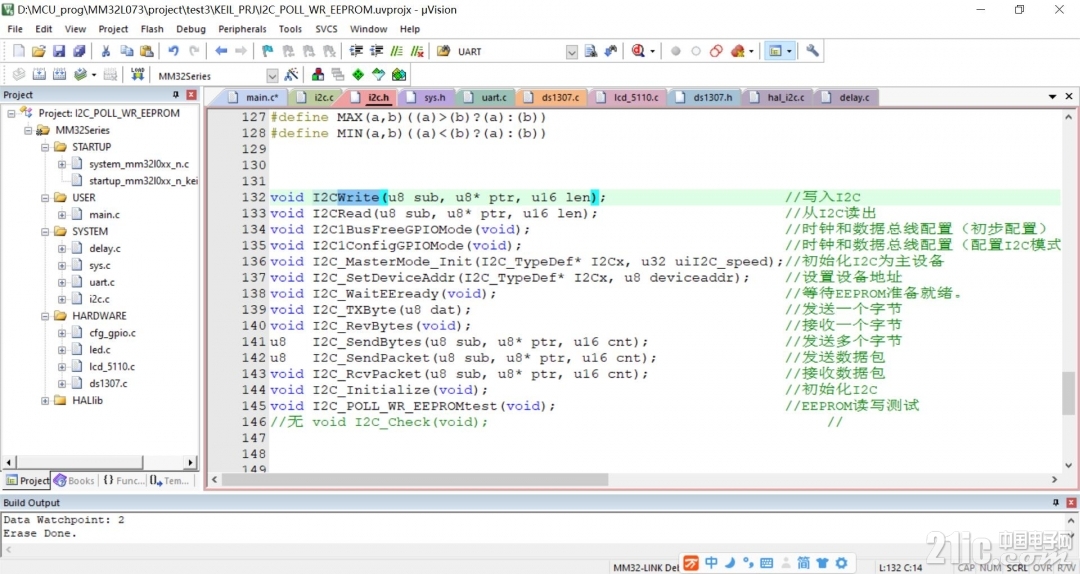
Task: Switch to the main.c* editor tab
Action: pyautogui.click(x=254, y=97)
